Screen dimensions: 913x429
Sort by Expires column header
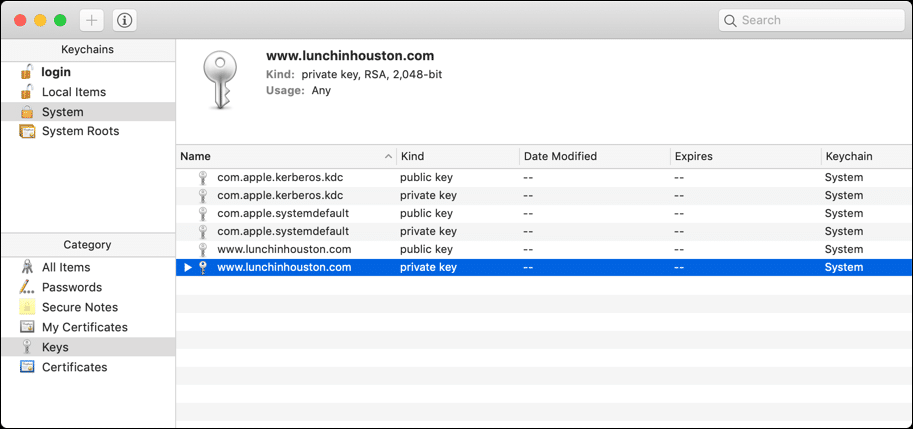[x=744, y=156]
